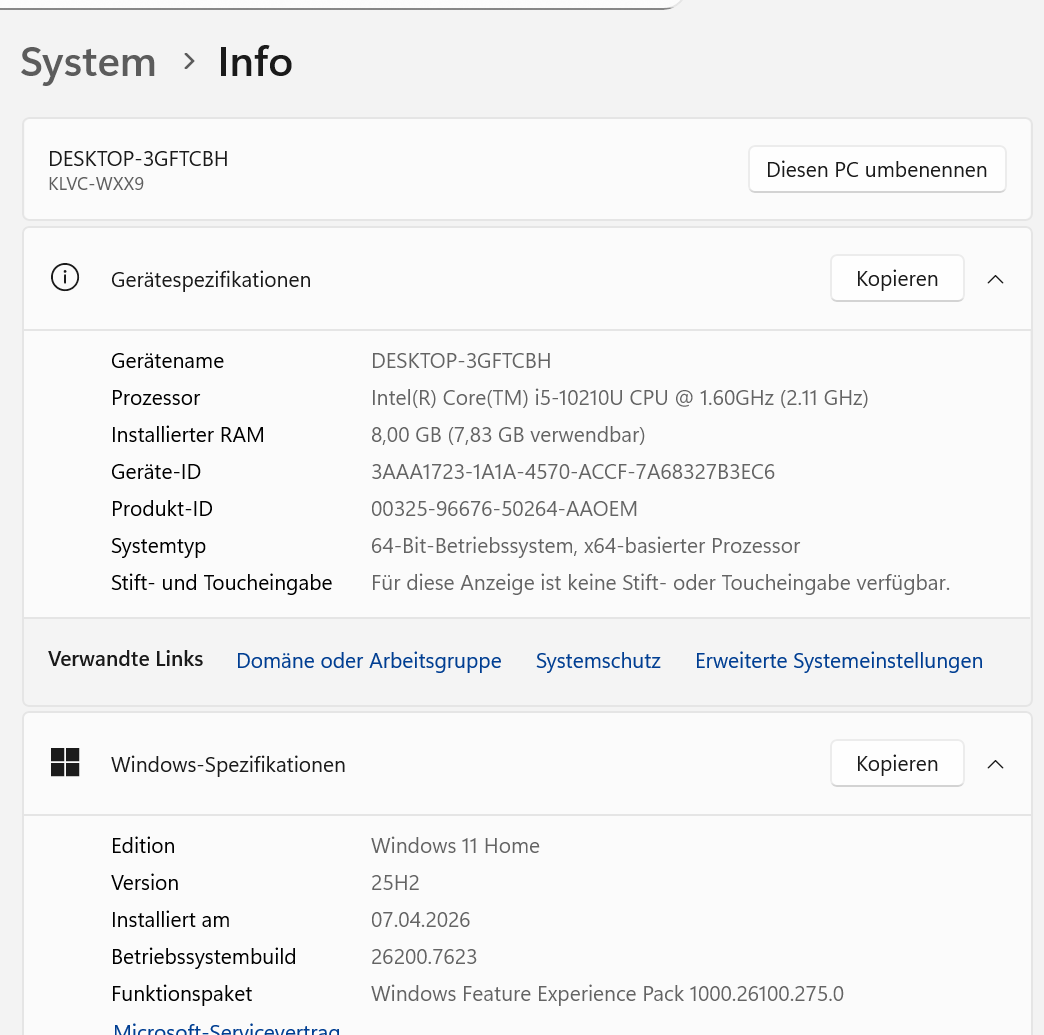Viewport: 1044px width, 1035px height.
Task: Click the Edition label
Action: tap(143, 845)
